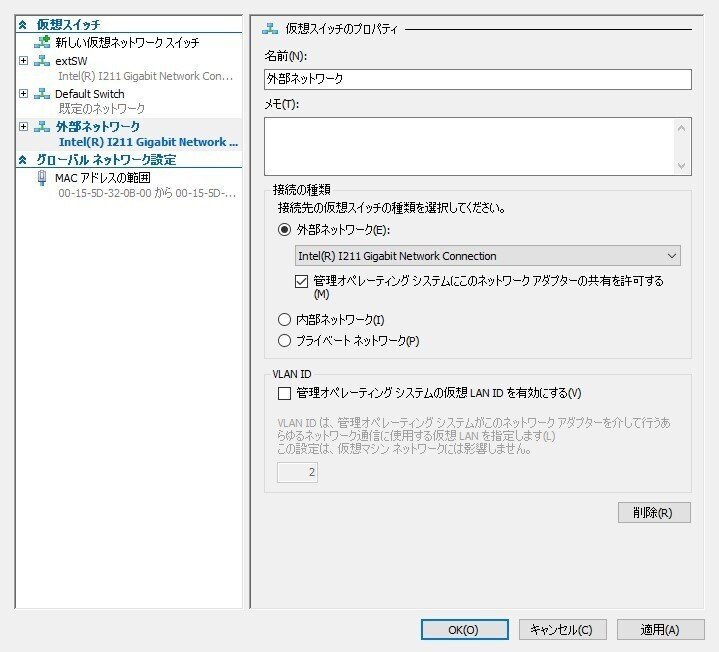
Task: Click the 名前 name input field
Action: (x=478, y=79)
